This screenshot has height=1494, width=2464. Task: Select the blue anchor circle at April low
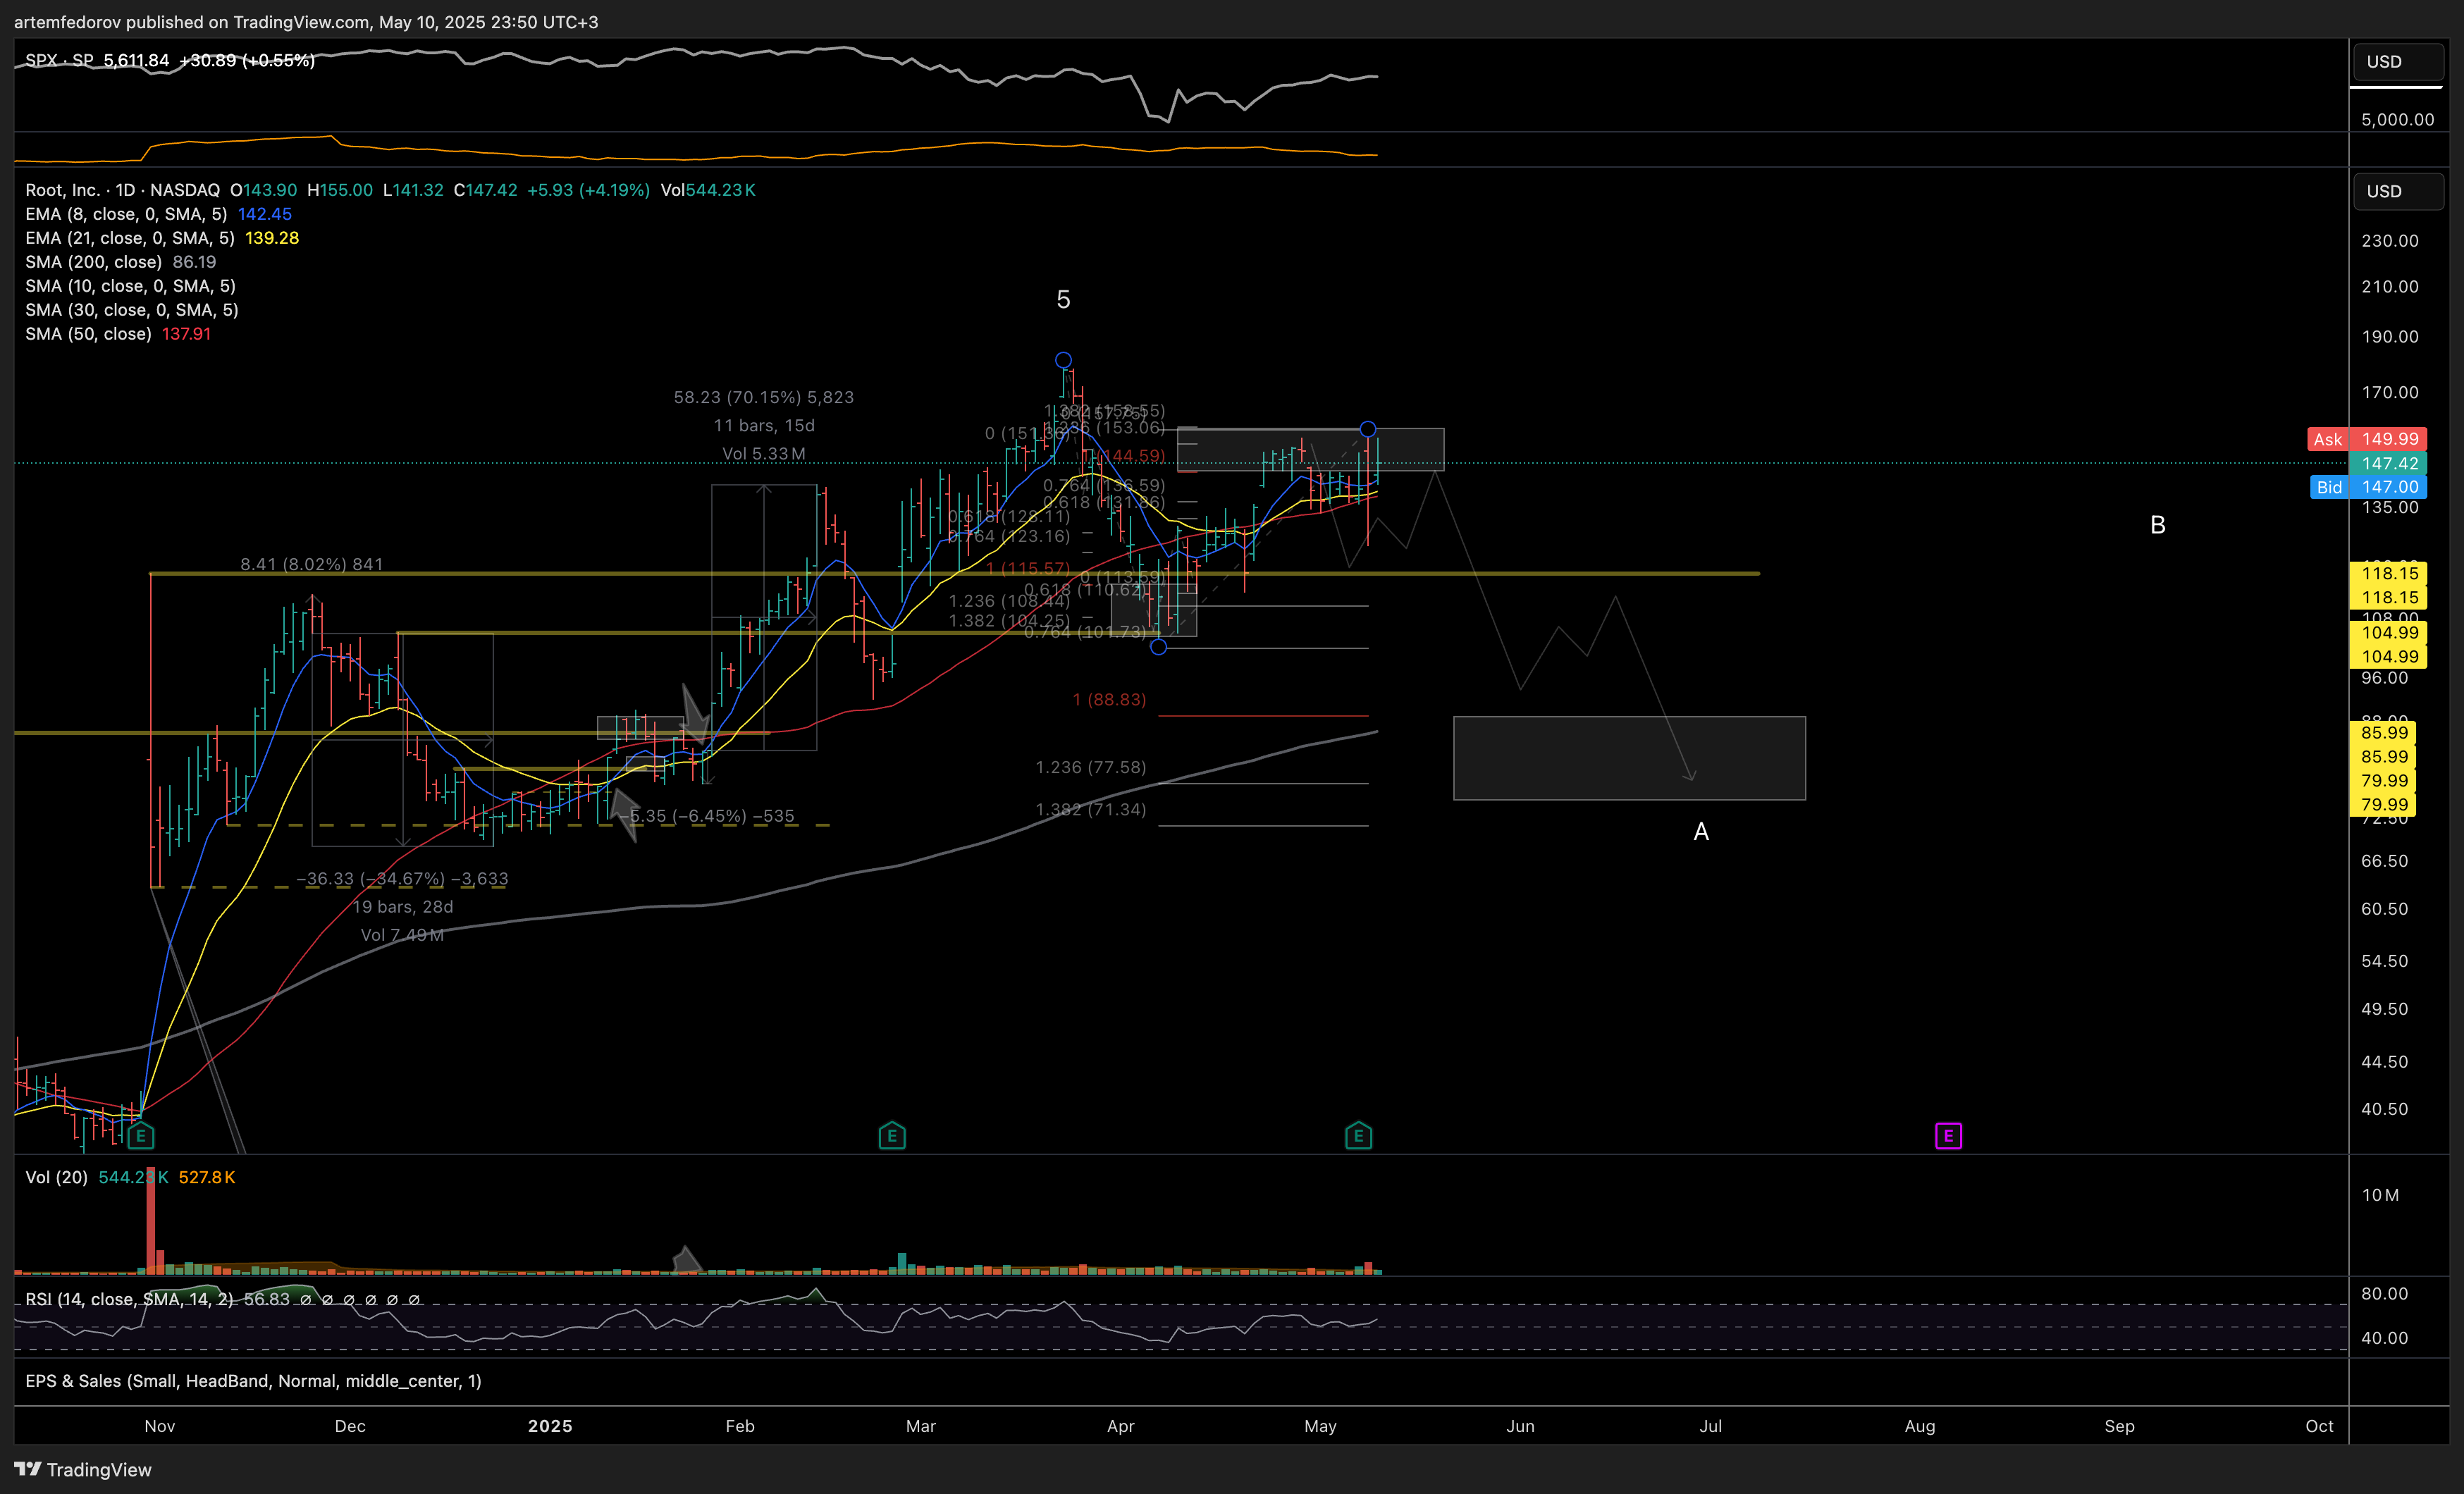(x=1158, y=647)
